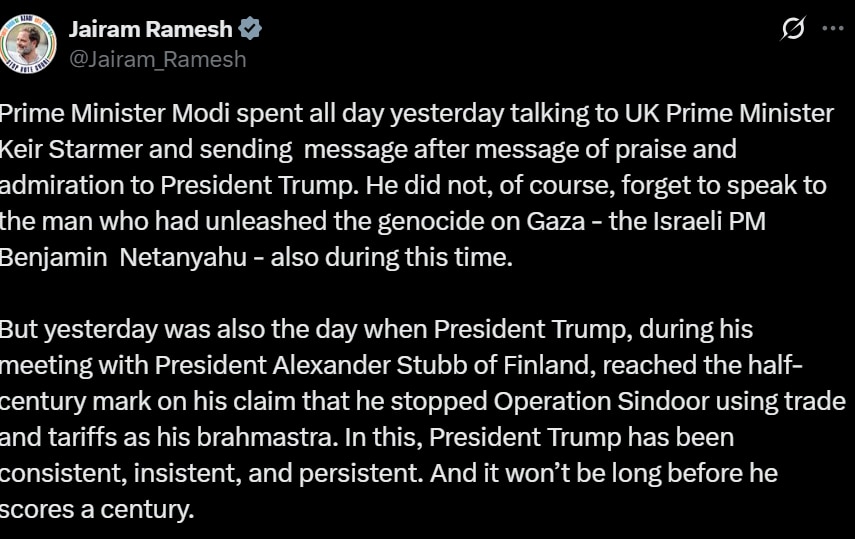
Task: Open the Grok actions icon
Action: [793, 29]
